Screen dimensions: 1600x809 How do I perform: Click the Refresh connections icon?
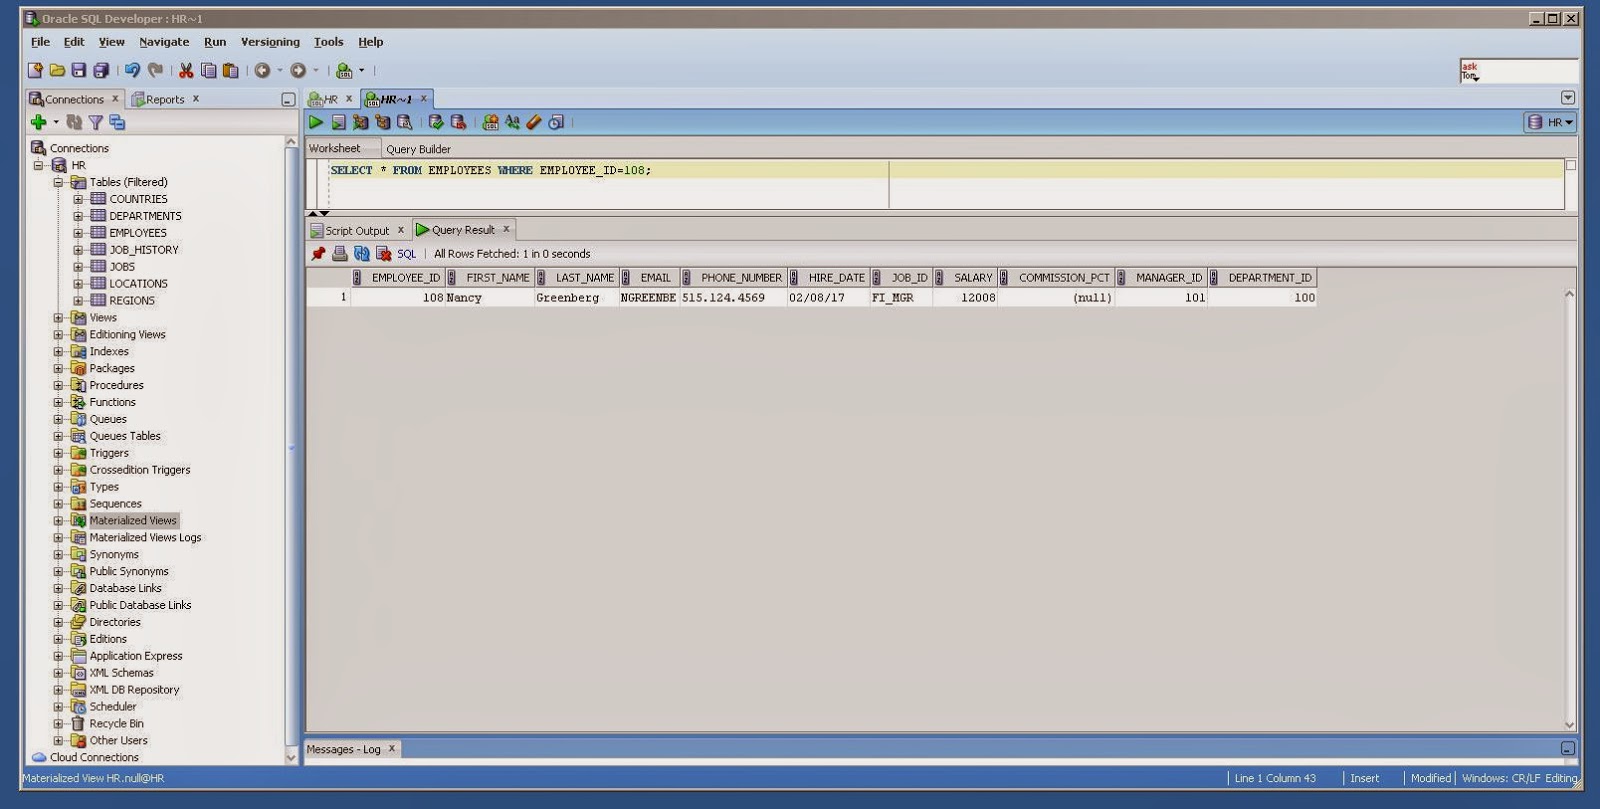point(74,122)
